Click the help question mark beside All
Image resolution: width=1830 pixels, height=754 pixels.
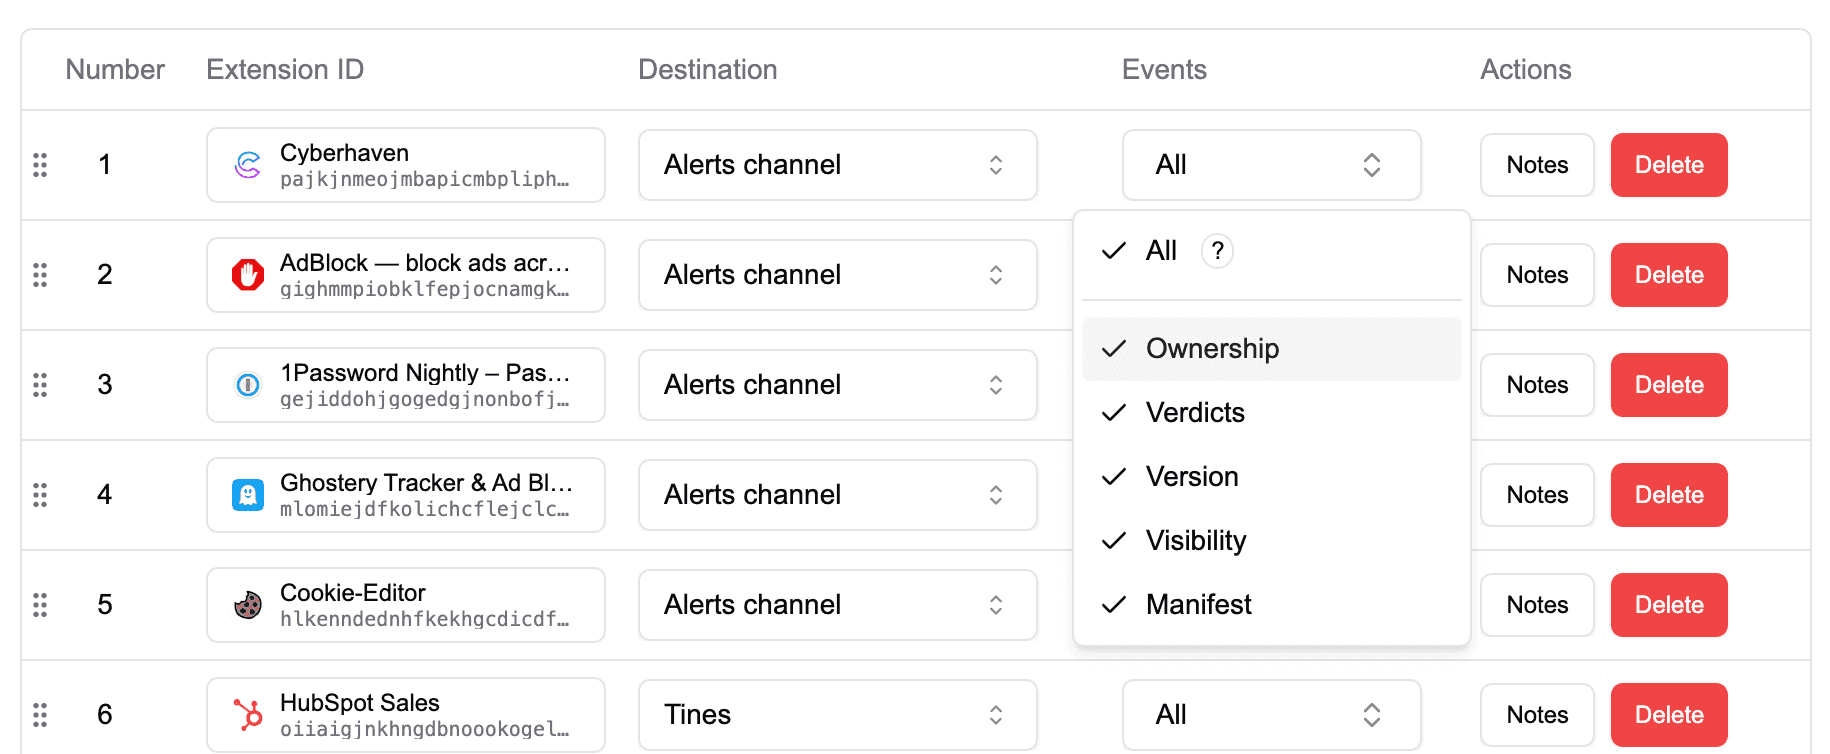pyautogui.click(x=1217, y=251)
